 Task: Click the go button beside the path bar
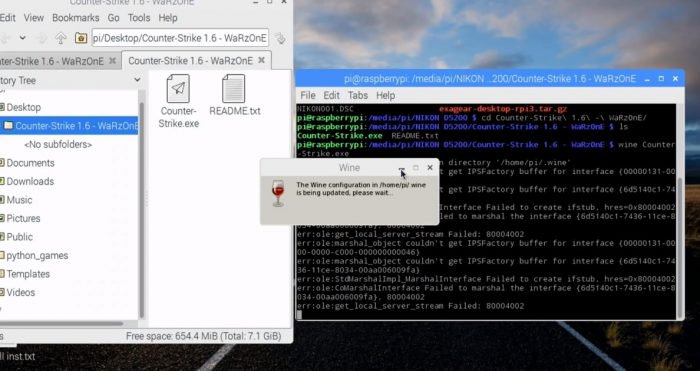point(280,38)
